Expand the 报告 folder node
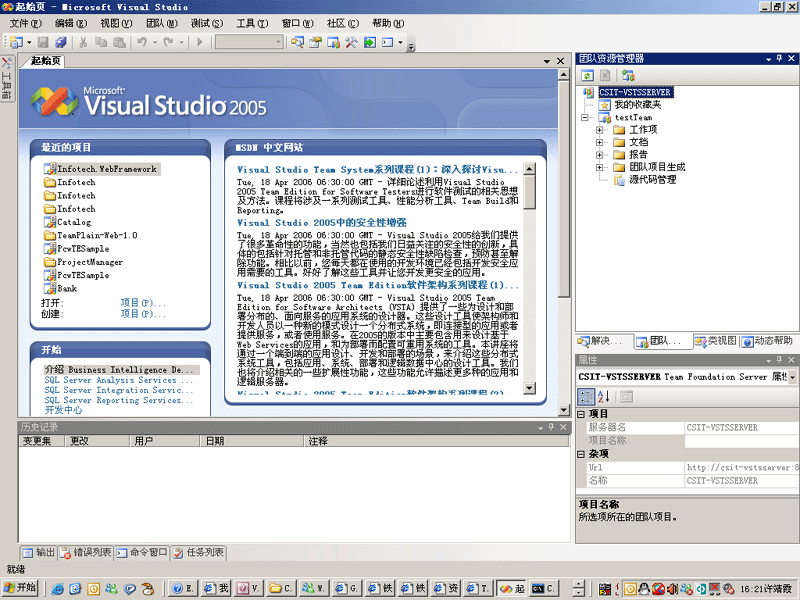The image size is (800, 600). tap(600, 155)
